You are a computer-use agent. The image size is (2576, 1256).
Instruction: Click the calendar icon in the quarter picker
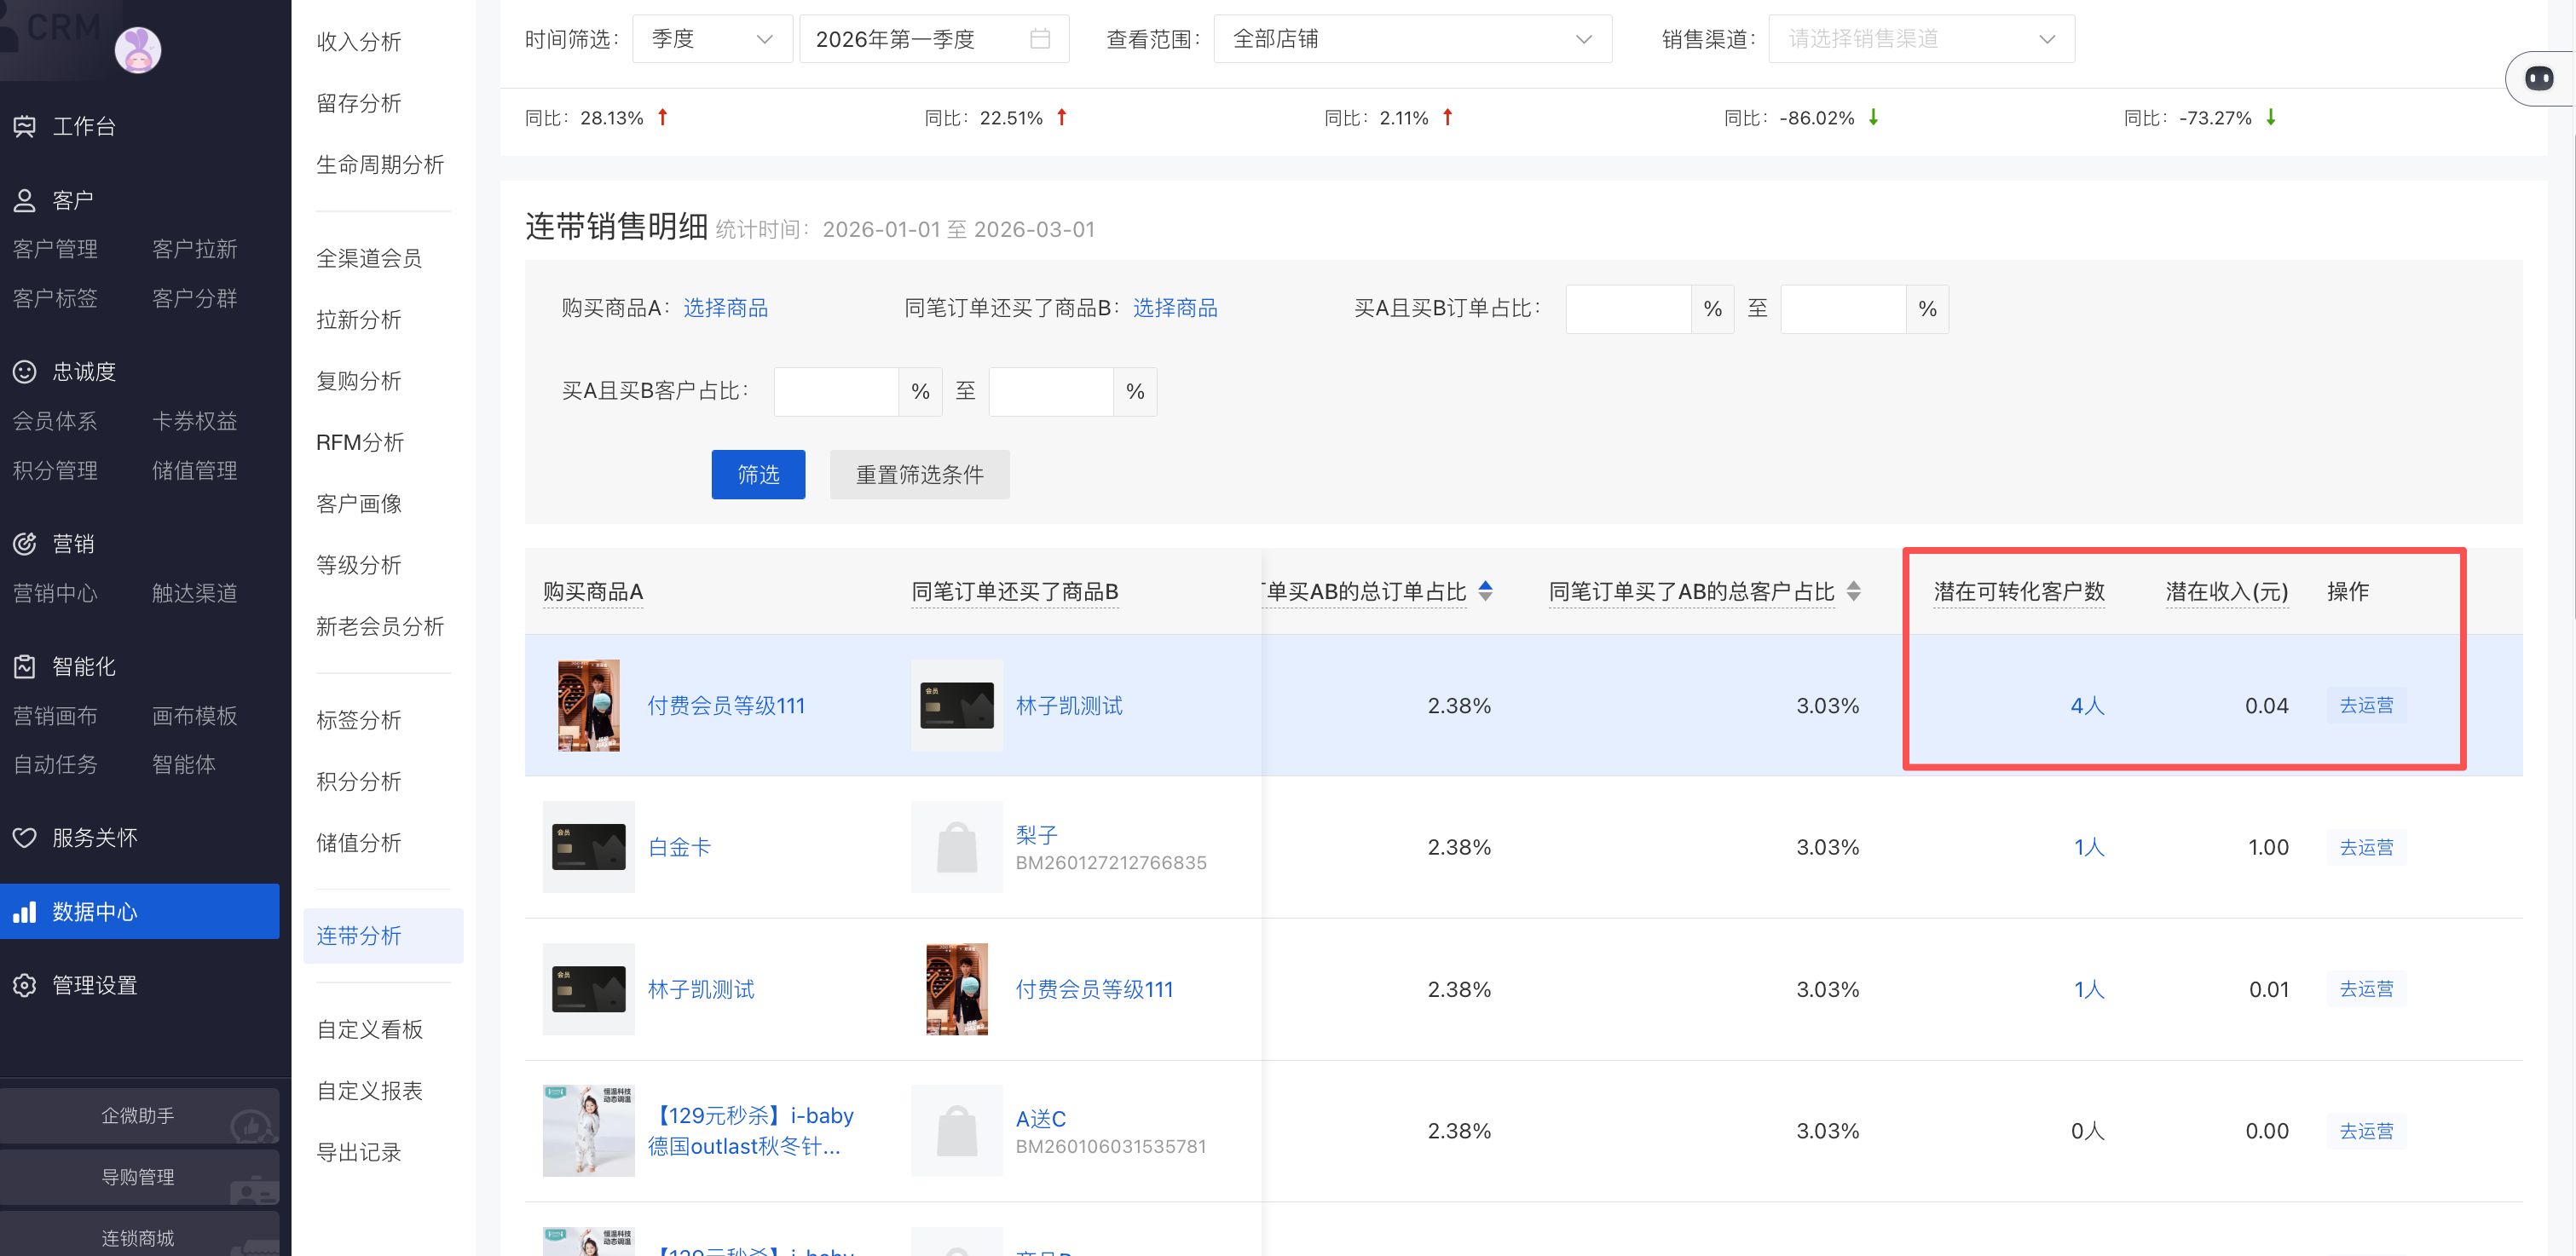[x=1040, y=39]
